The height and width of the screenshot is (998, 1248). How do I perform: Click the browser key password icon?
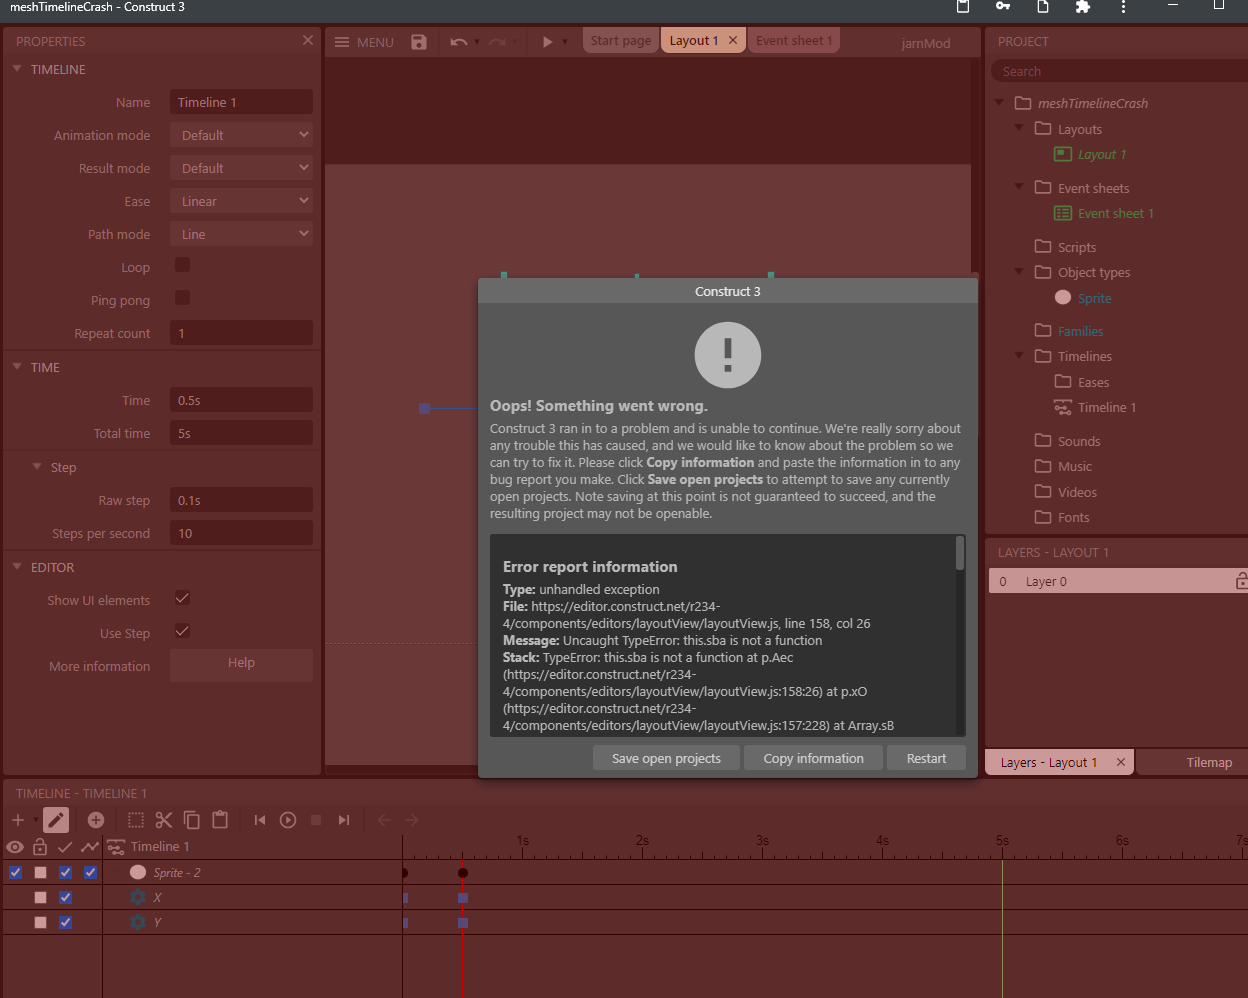(x=1003, y=6)
